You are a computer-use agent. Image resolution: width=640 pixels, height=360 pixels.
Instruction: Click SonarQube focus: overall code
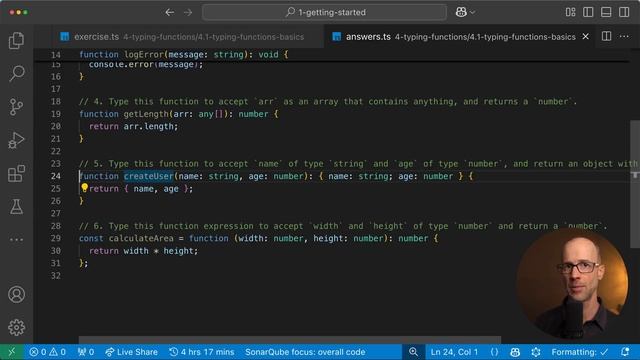305,352
